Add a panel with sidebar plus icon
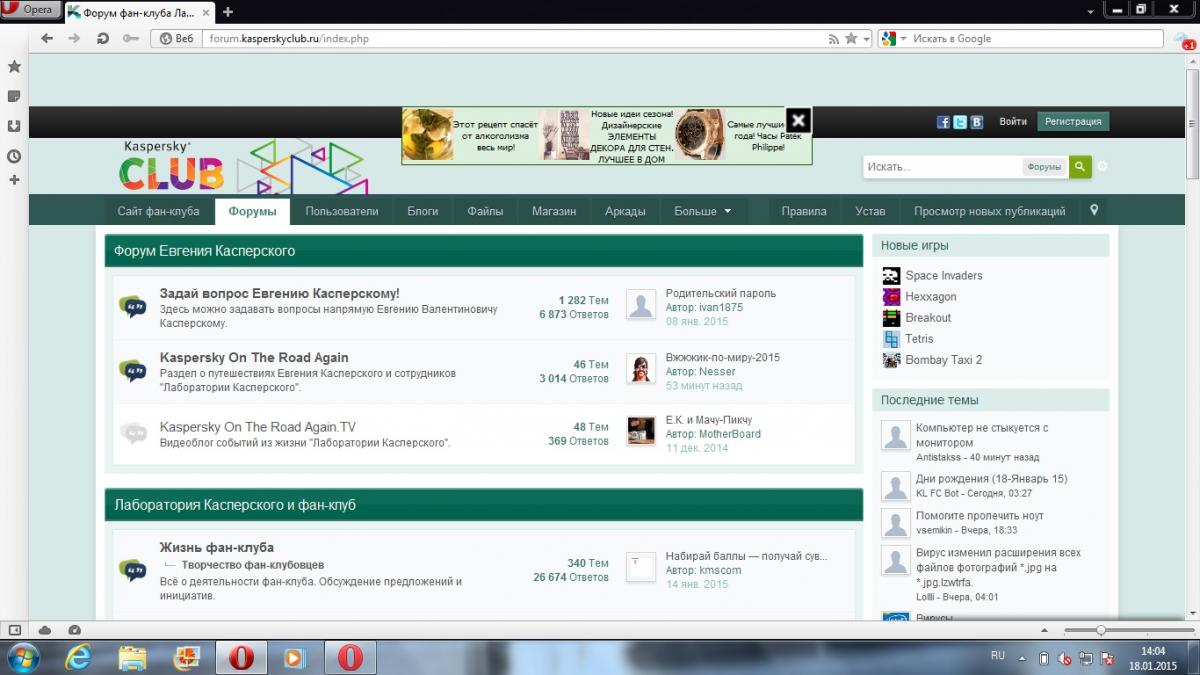1200x675 pixels. coord(14,180)
